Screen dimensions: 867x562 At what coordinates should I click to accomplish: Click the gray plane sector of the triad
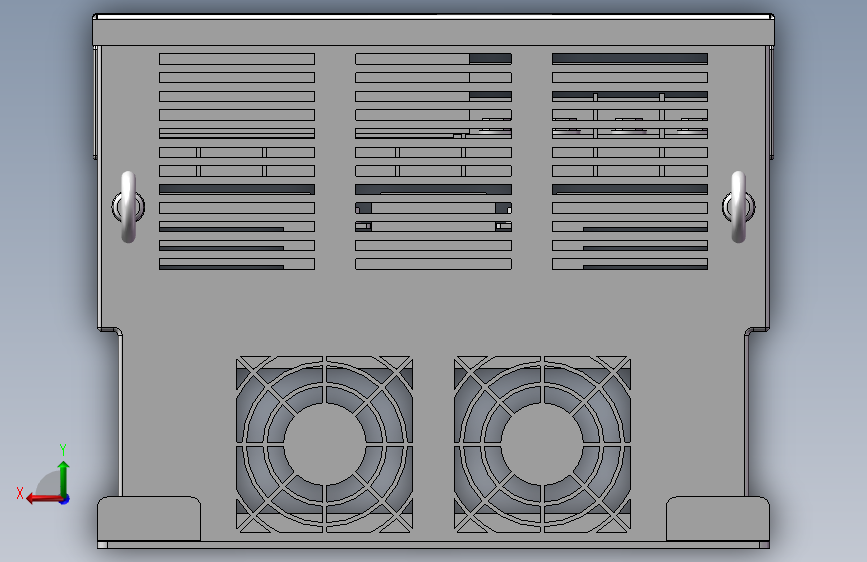click(50, 485)
